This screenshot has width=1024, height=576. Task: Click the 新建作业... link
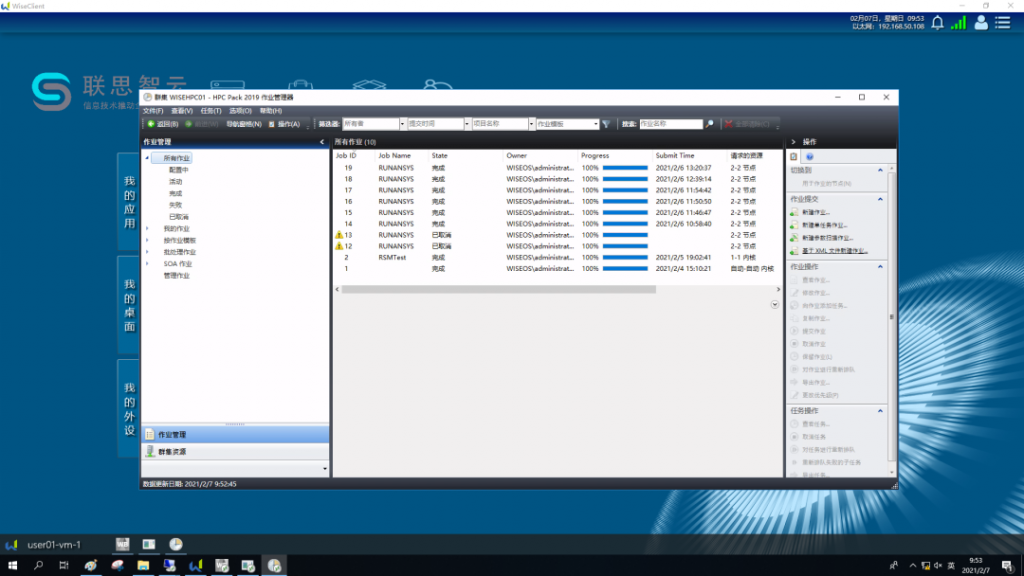tap(816, 212)
